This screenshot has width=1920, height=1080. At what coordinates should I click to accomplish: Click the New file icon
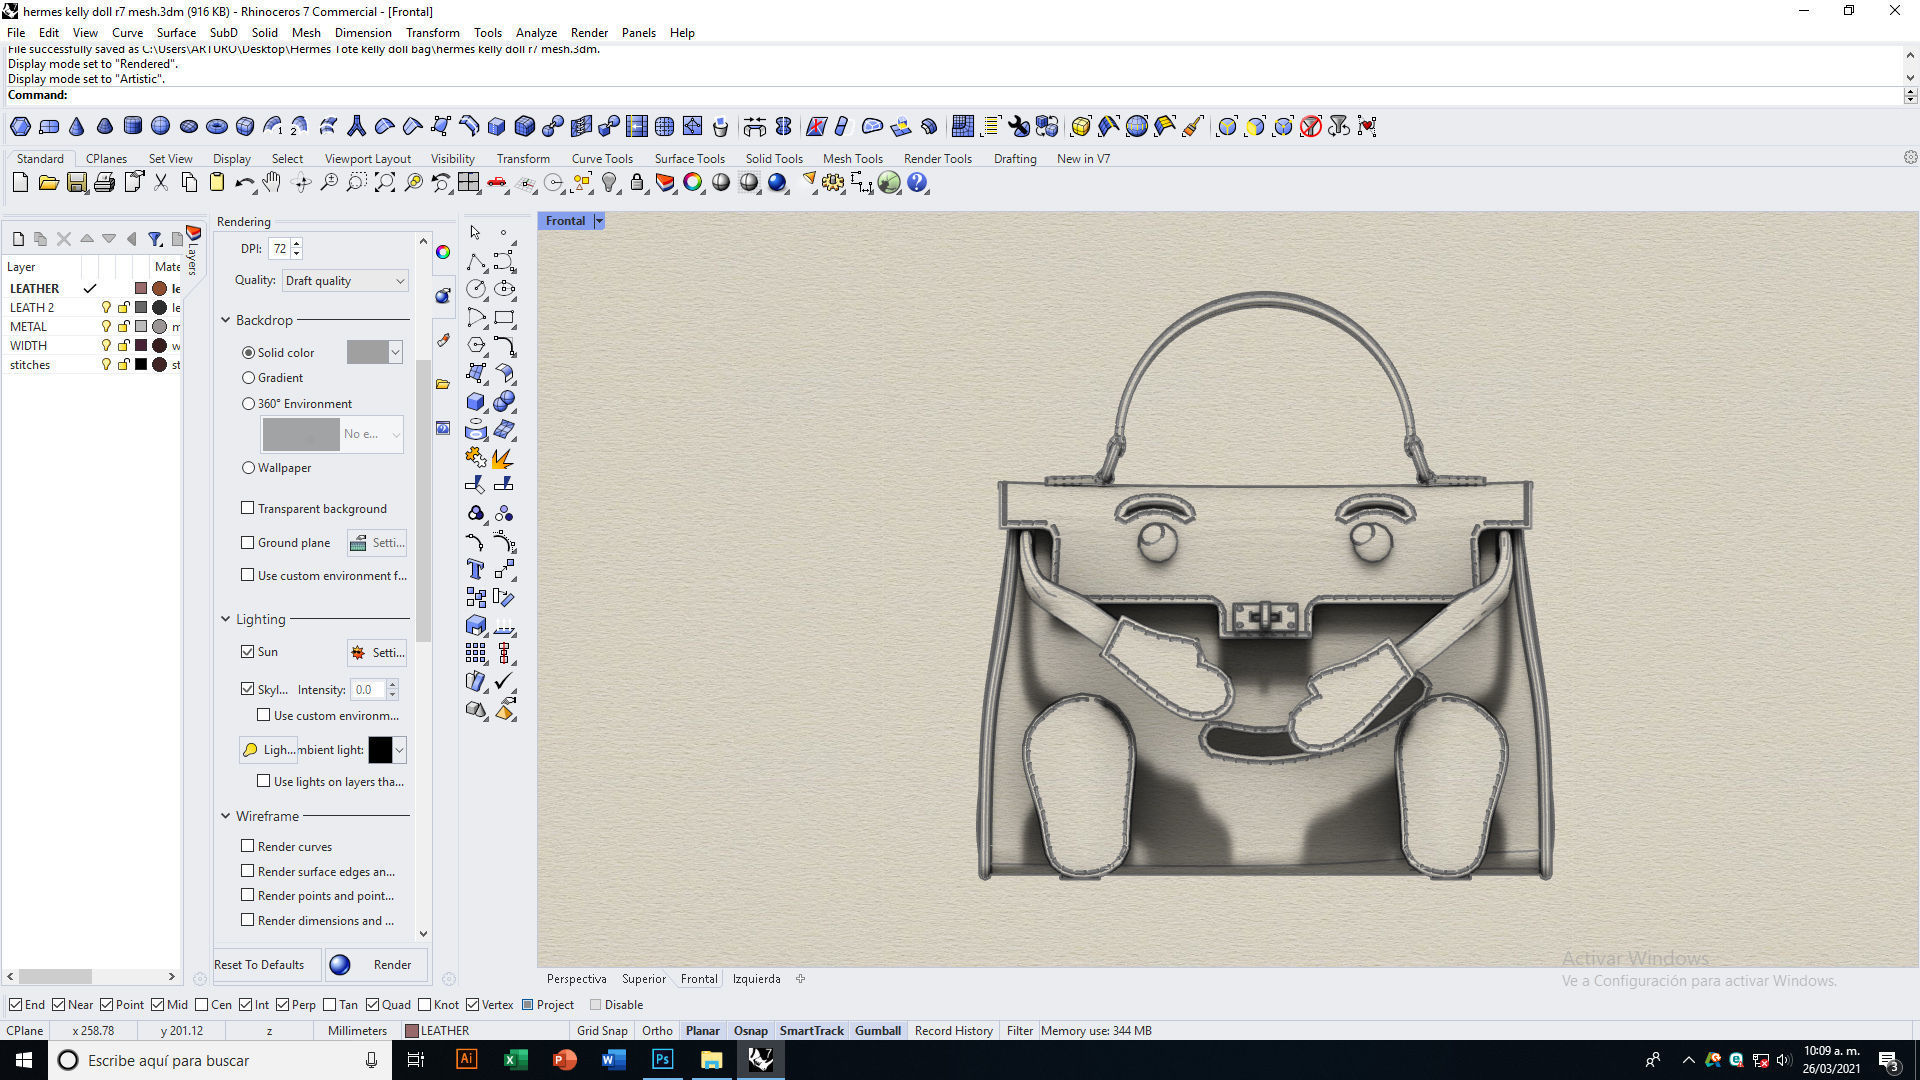pos(20,182)
